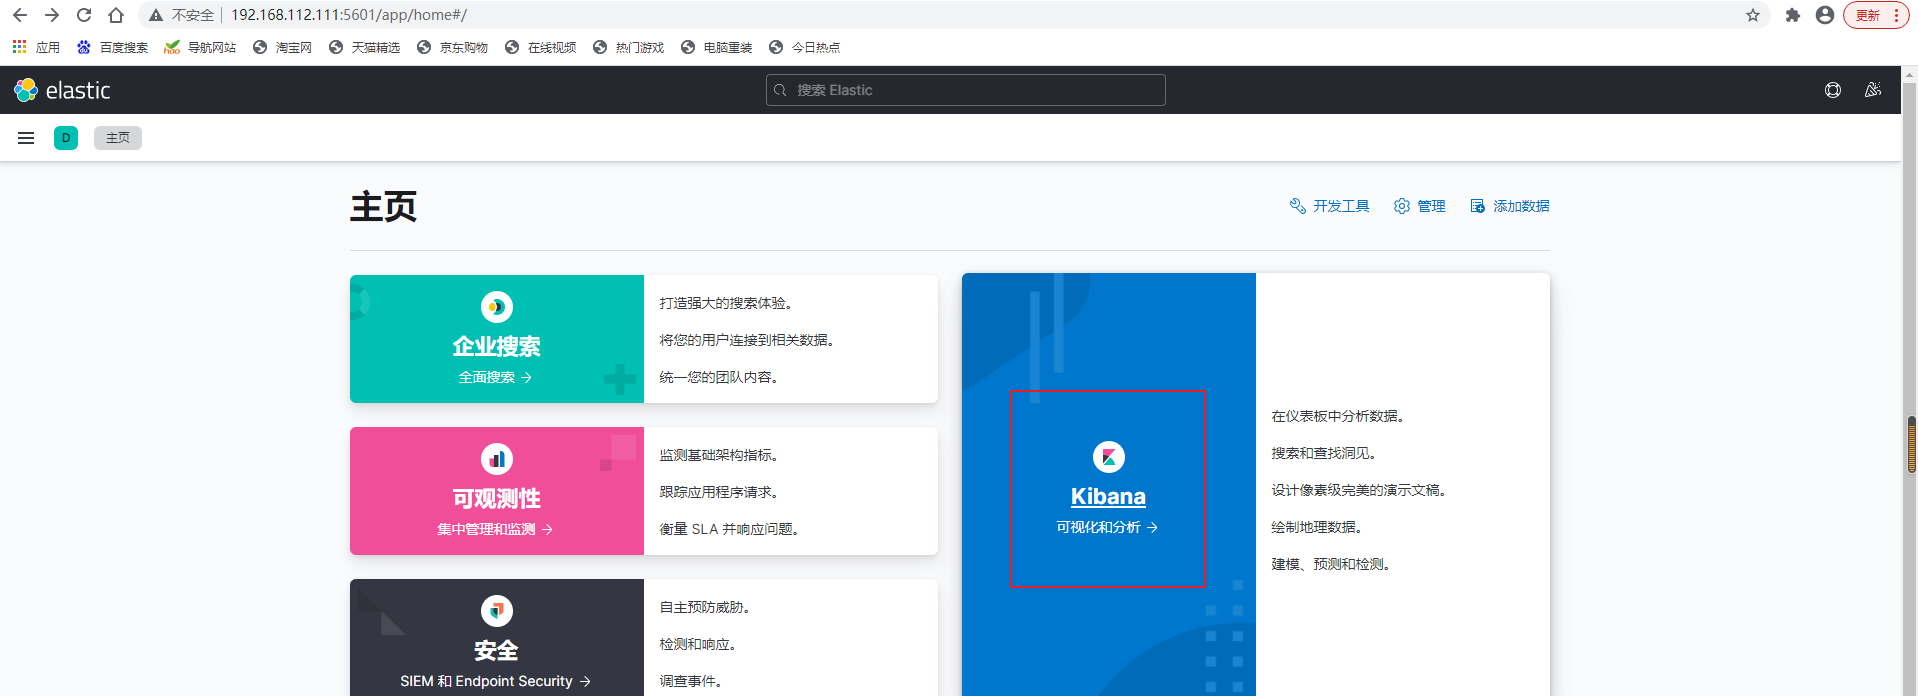Click the 可观测性 observability logo icon
1918x696 pixels.
tap(497, 459)
